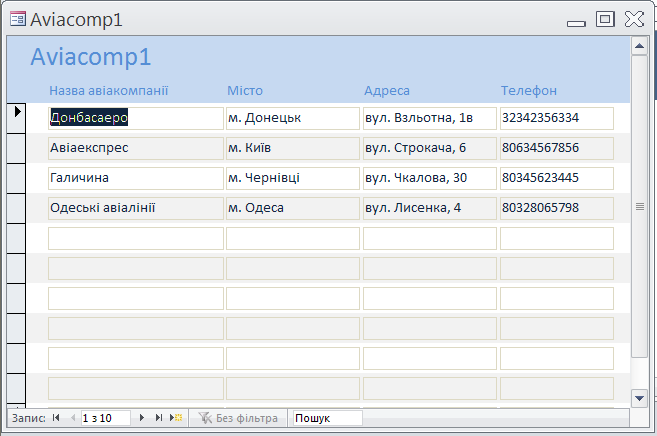The width and height of the screenshot is (657, 436).
Task: Click the 'Запис:' navigator label
Action: point(28,418)
